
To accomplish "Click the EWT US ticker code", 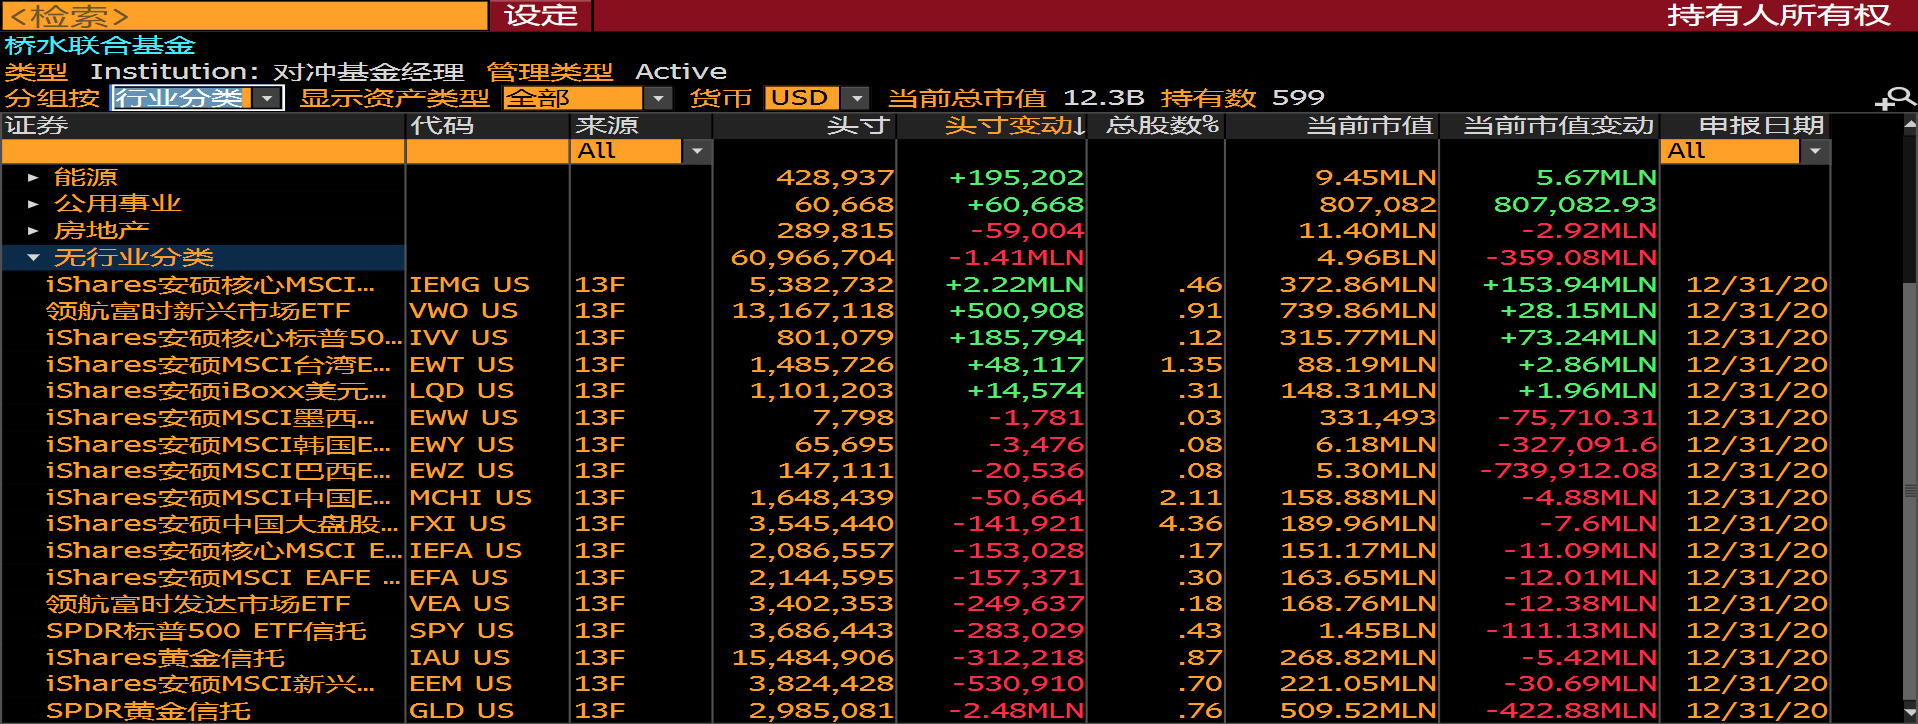I will (462, 364).
